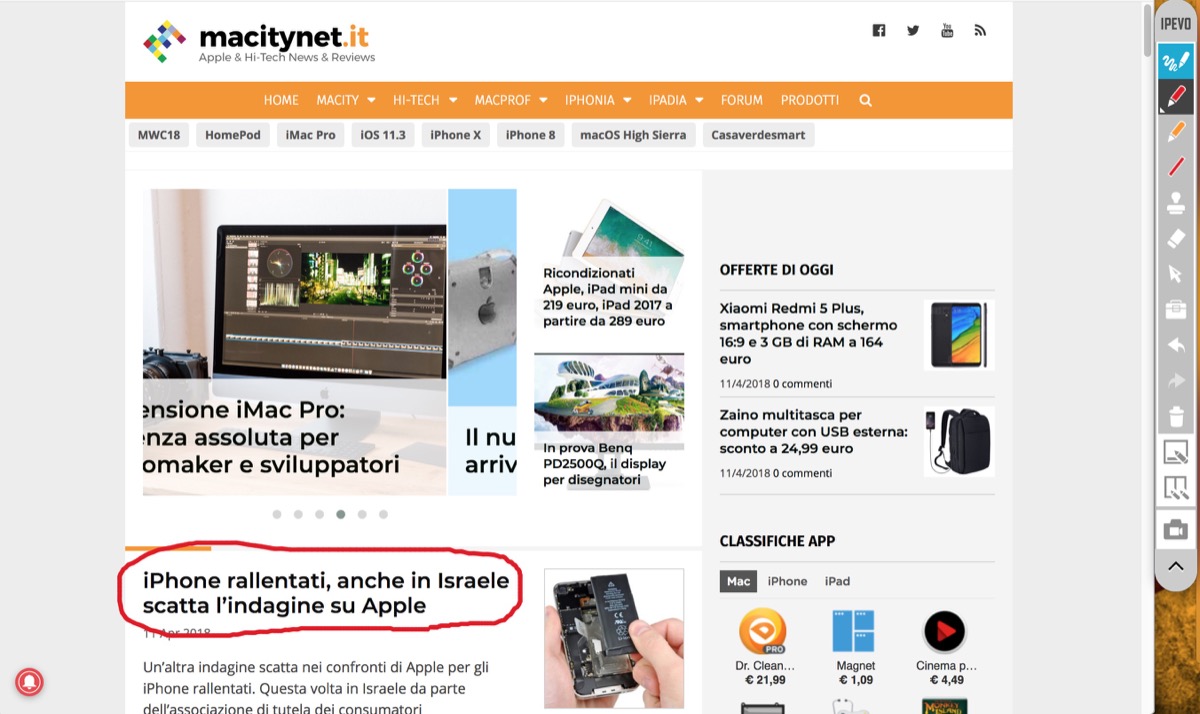Select the first carousel slide dot
Image resolution: width=1200 pixels, height=714 pixels.
(277, 514)
